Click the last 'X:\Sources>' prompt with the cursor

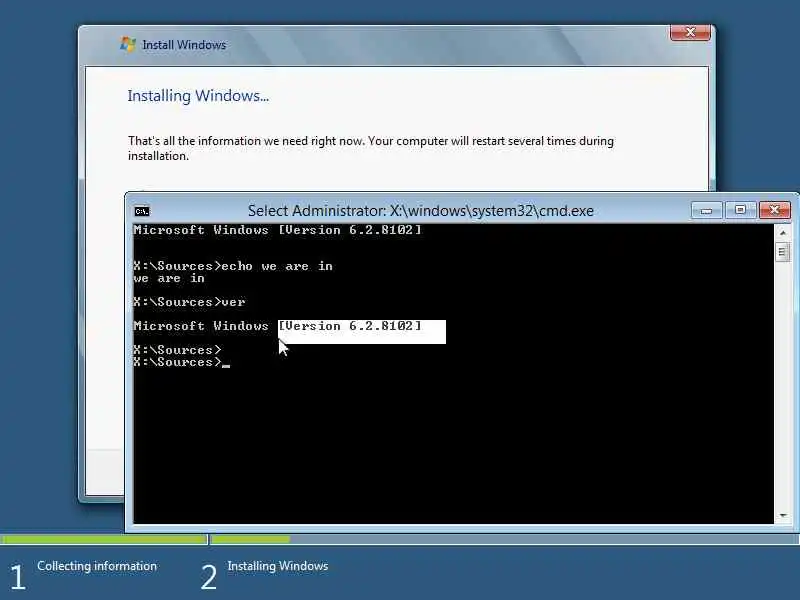pos(181,362)
